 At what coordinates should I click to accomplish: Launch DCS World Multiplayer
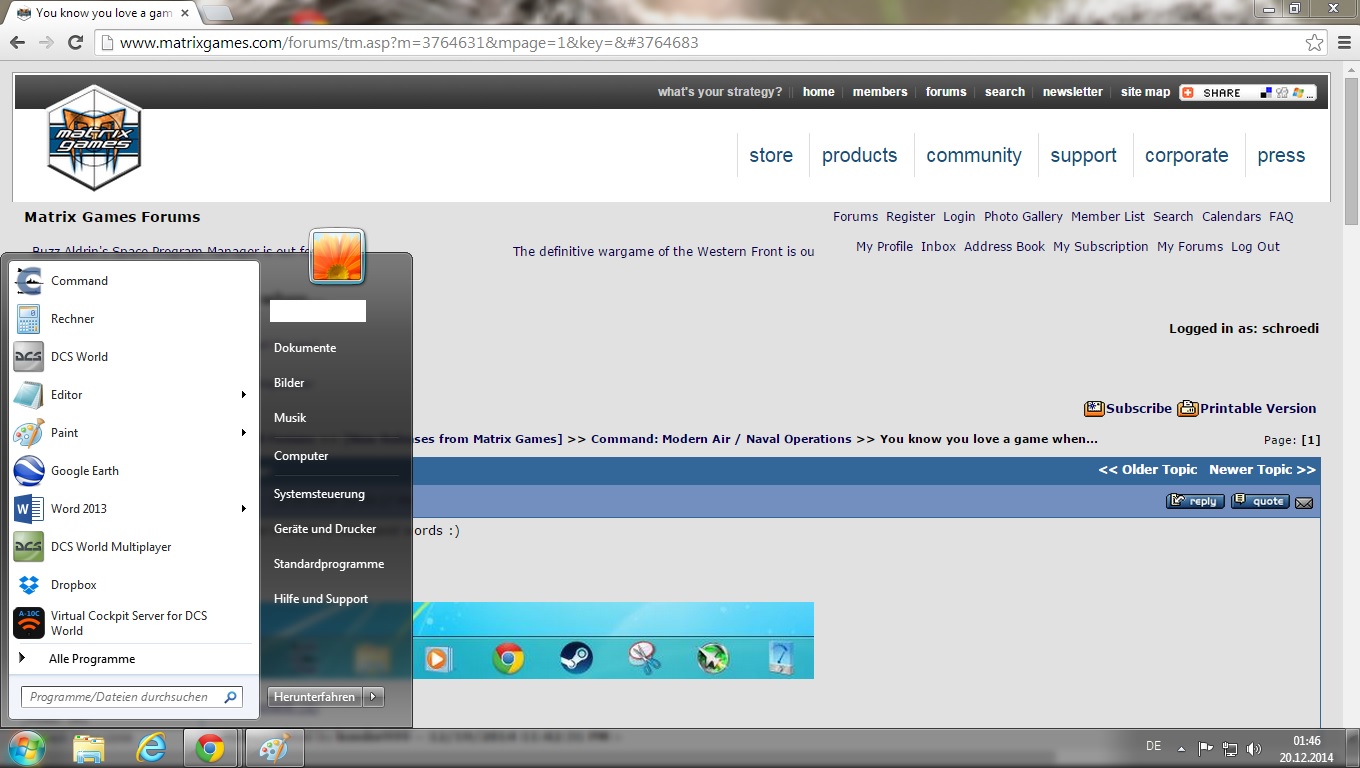point(134,547)
